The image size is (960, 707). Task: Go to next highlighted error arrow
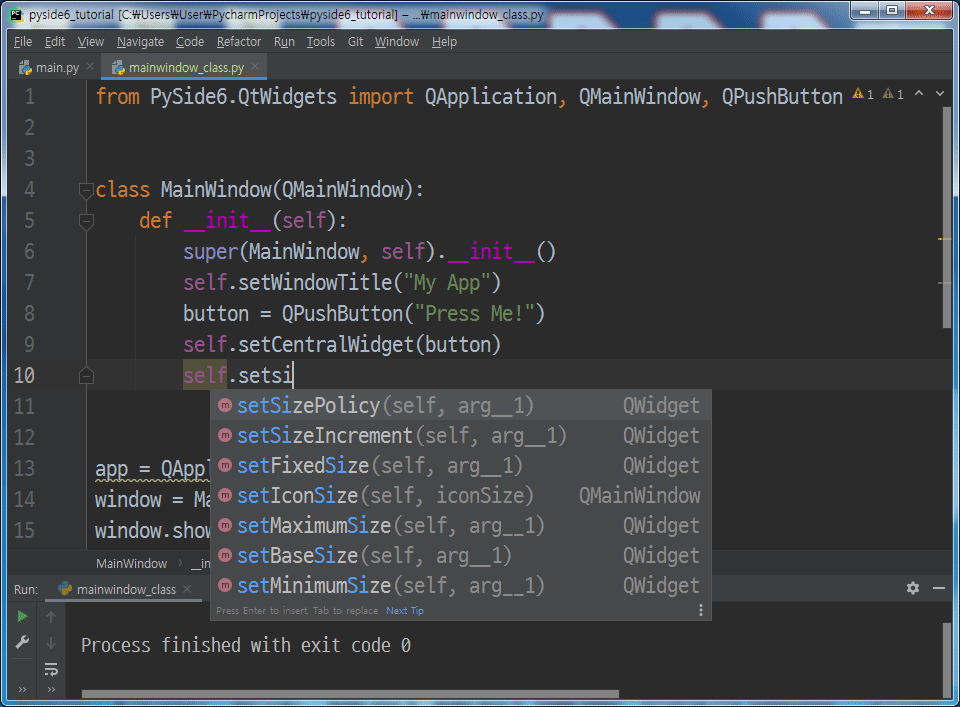[940, 94]
